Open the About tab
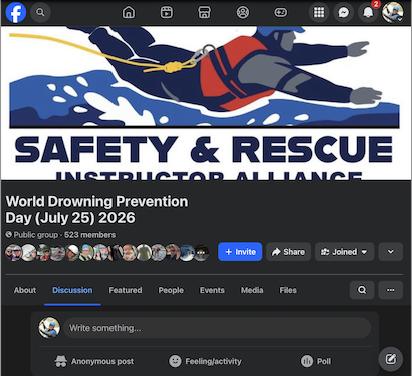This screenshot has height=376, width=412. click(25, 290)
